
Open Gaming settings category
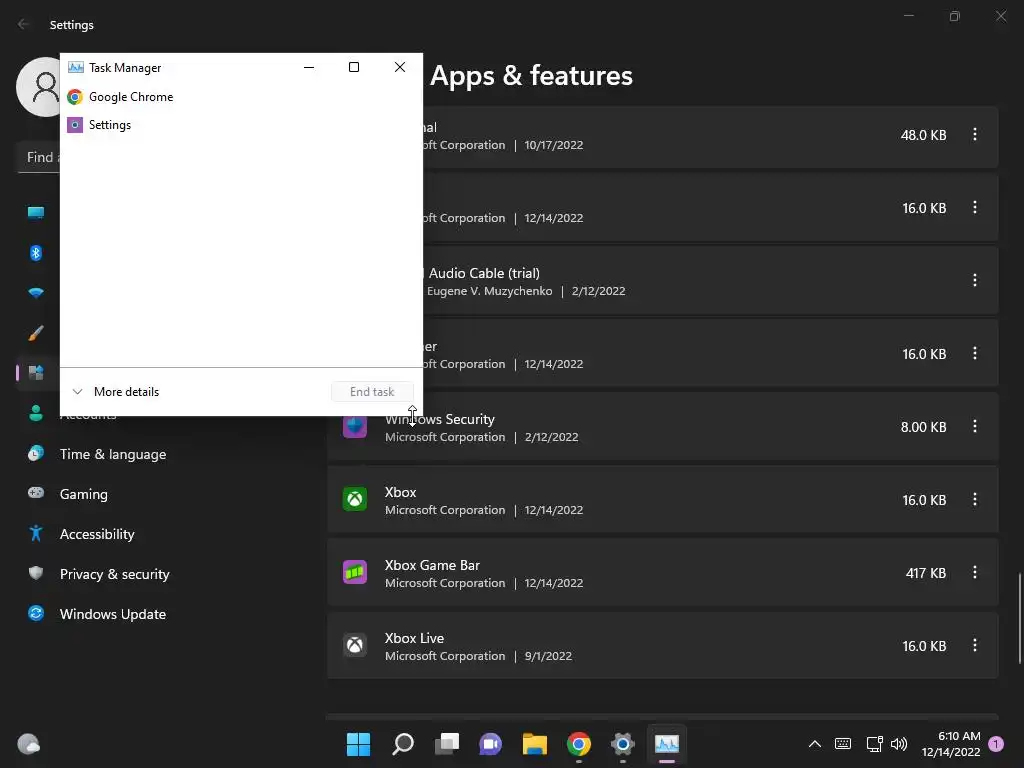84,494
